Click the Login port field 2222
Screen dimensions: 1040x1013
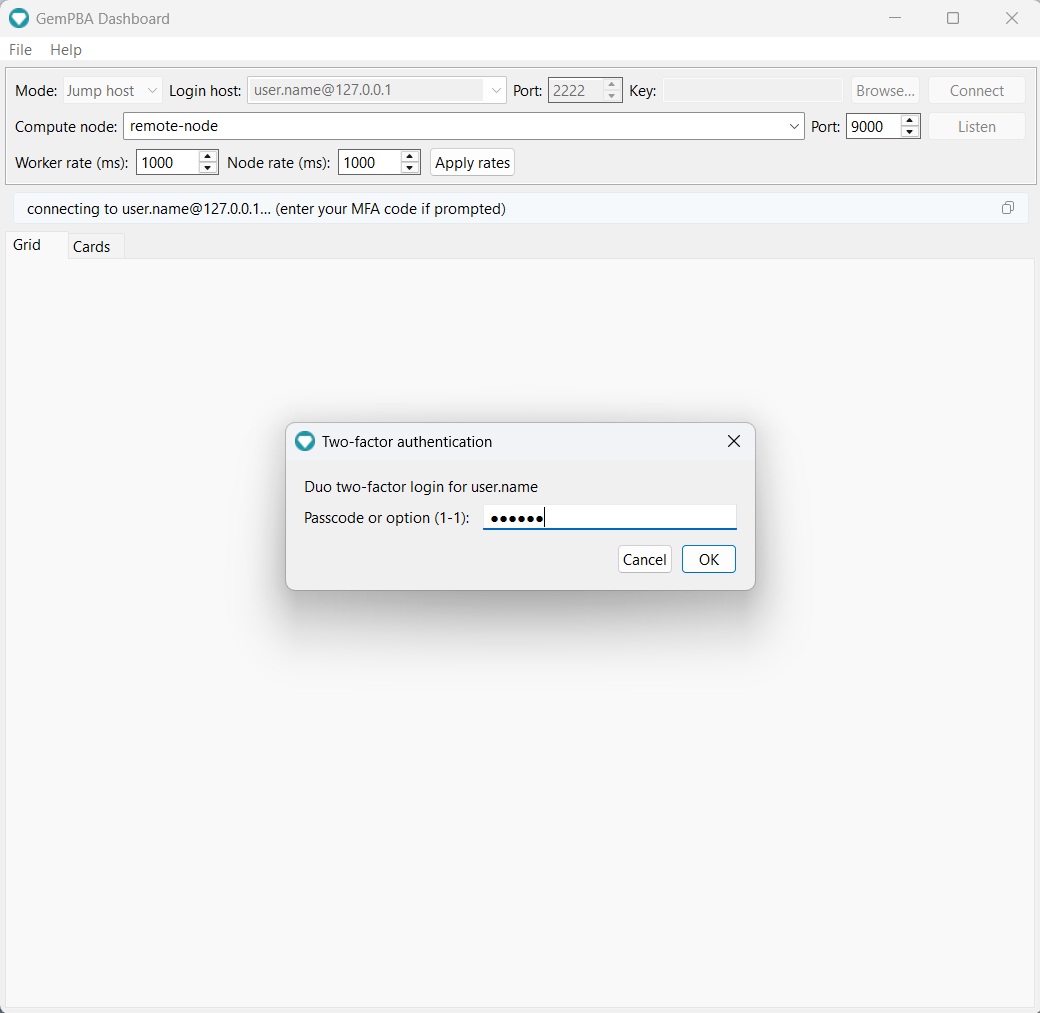[576, 91]
